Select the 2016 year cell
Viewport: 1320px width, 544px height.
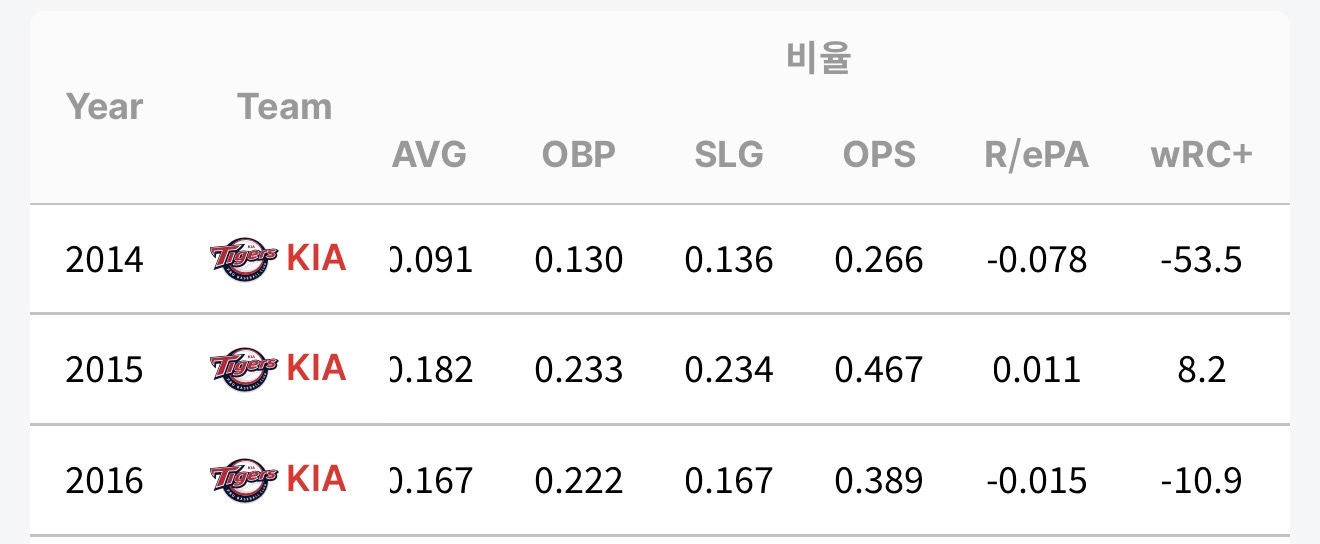pos(104,480)
